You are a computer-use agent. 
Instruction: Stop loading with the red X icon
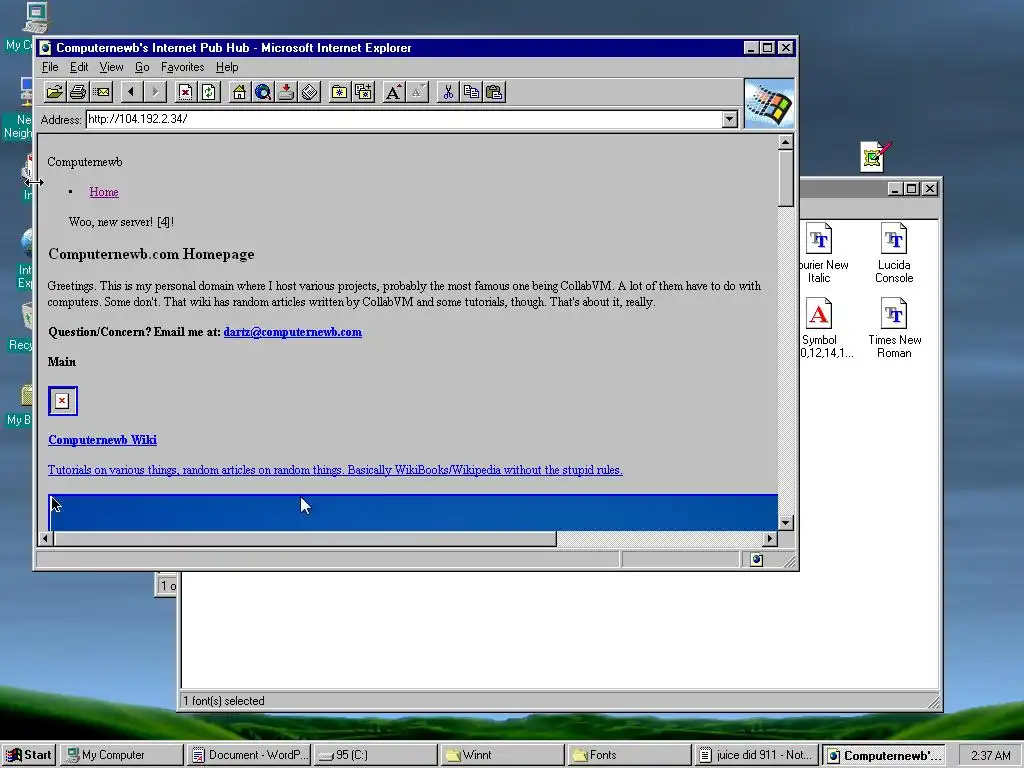point(185,92)
